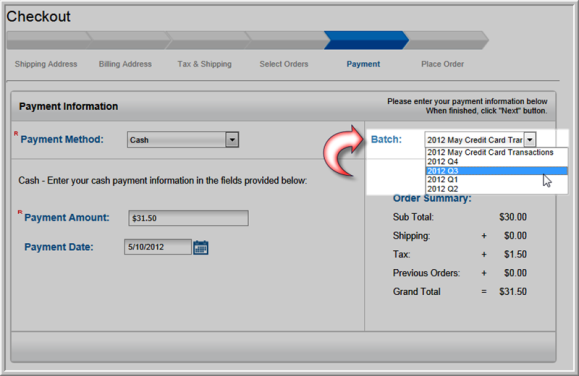The width and height of the screenshot is (579, 376).
Task: Go to Billing Address step
Action: tap(125, 64)
